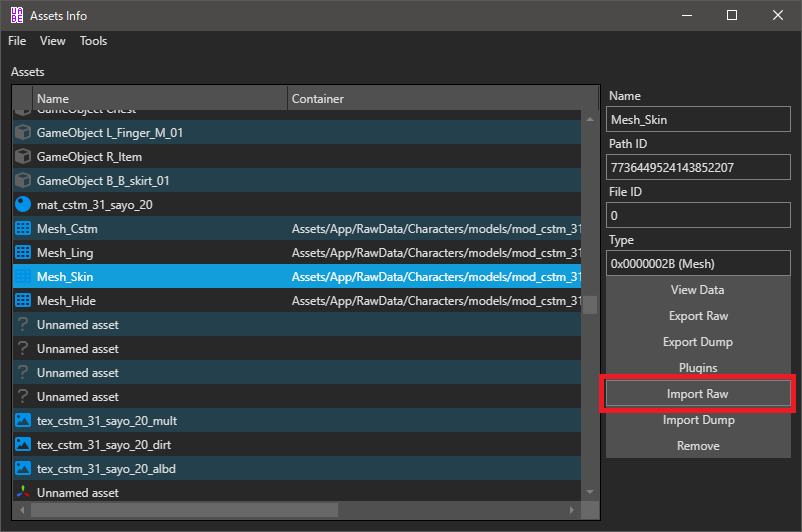This screenshot has height=532, width=802.
Task: Select the Mesh_Cstm asset row
Action: click(x=297, y=229)
